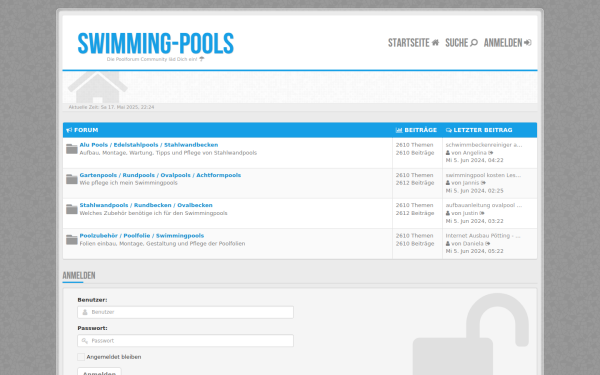
Task: Open Gartenpools / Rundpools / Ovalpools / Achtformpools forum
Action: pyautogui.click(x=160, y=175)
